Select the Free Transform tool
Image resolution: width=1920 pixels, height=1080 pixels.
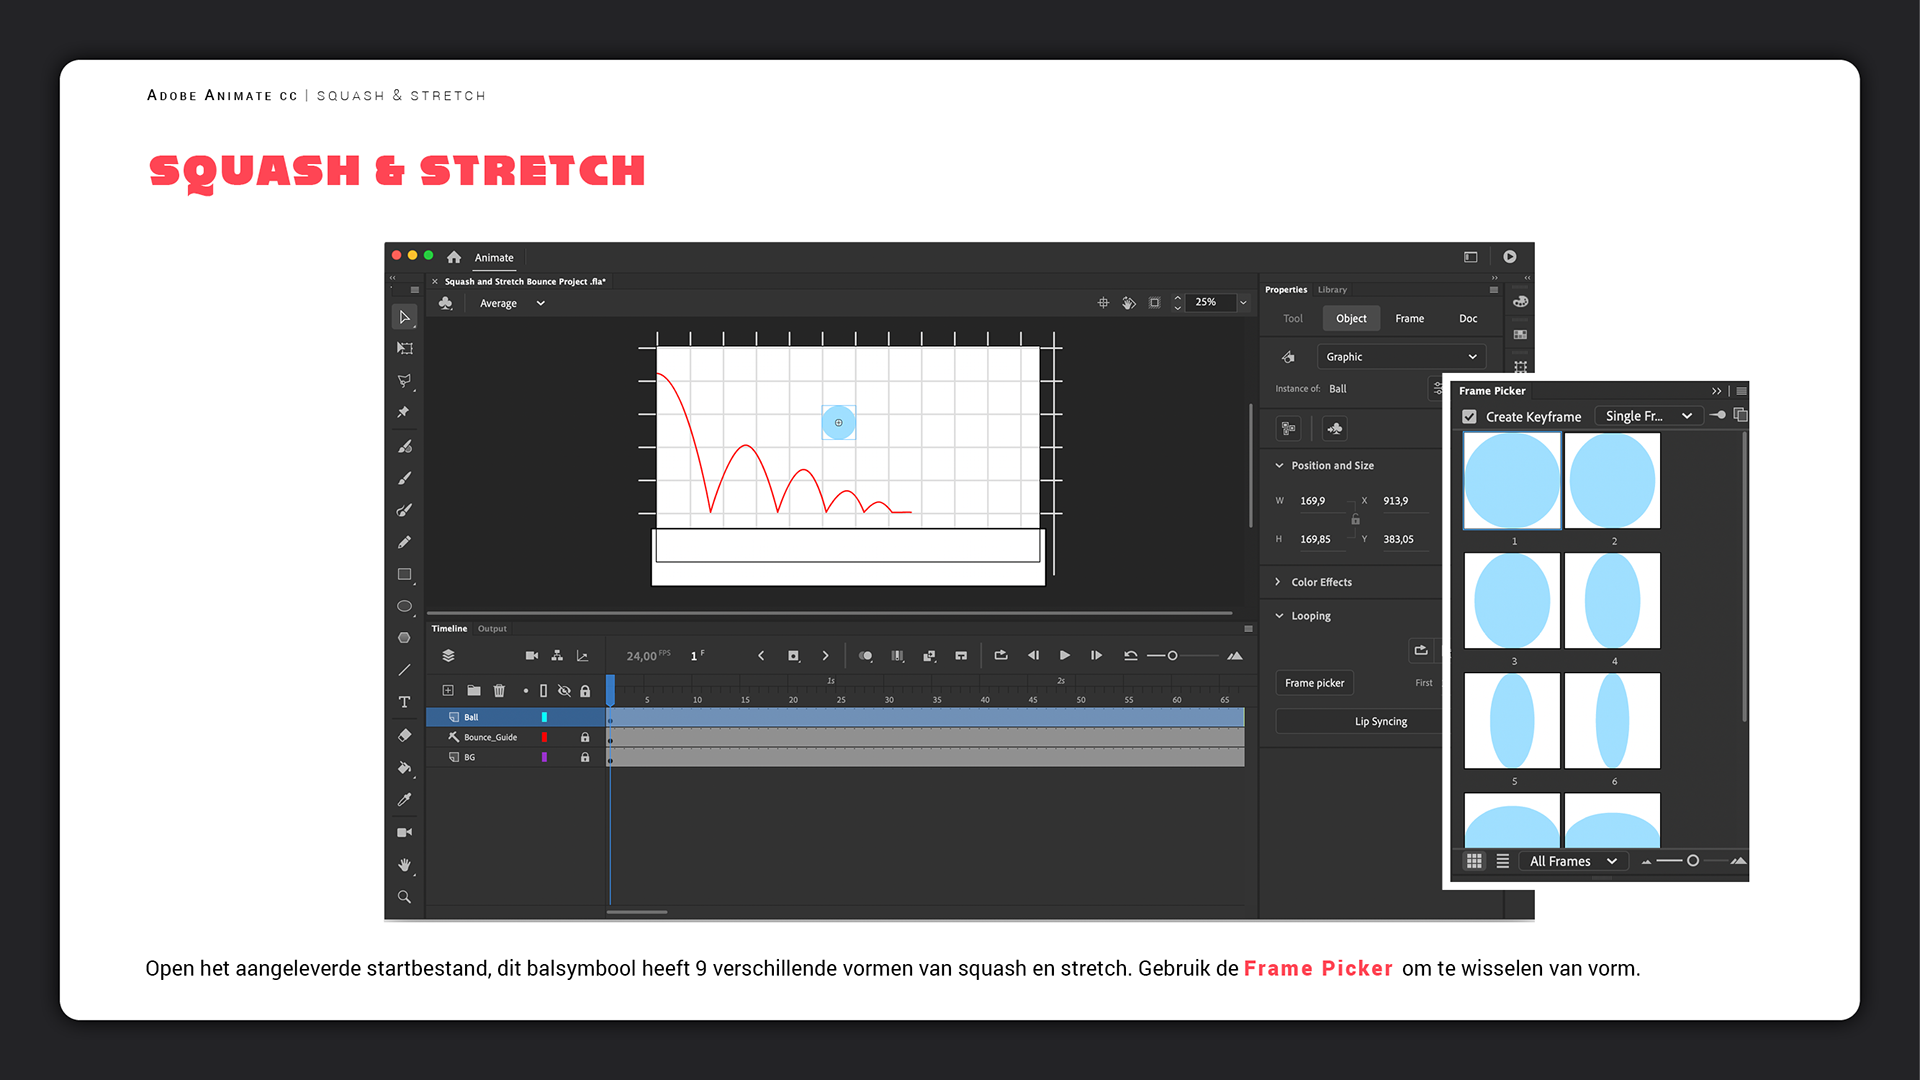click(404, 348)
